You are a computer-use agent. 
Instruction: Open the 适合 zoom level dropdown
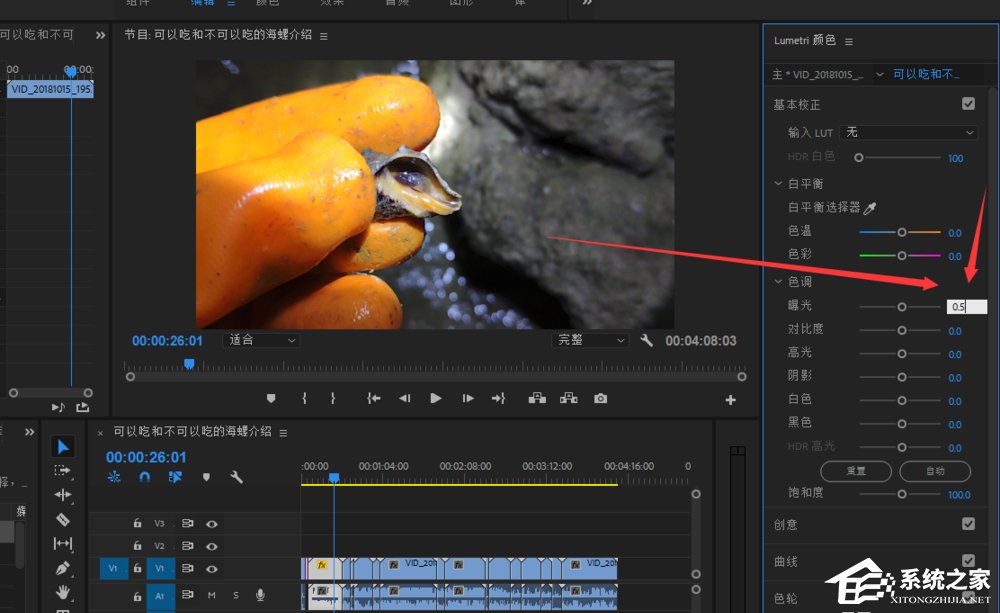tap(260, 340)
